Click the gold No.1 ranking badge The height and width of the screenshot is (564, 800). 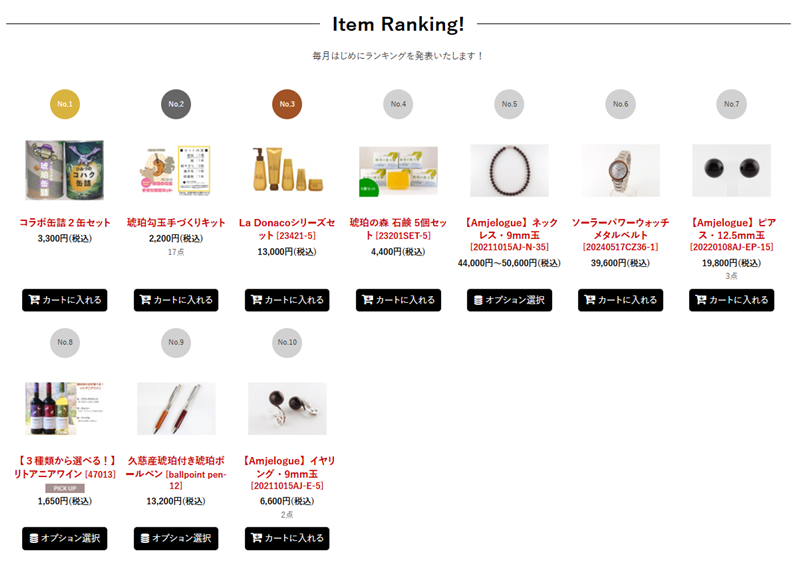[x=65, y=104]
